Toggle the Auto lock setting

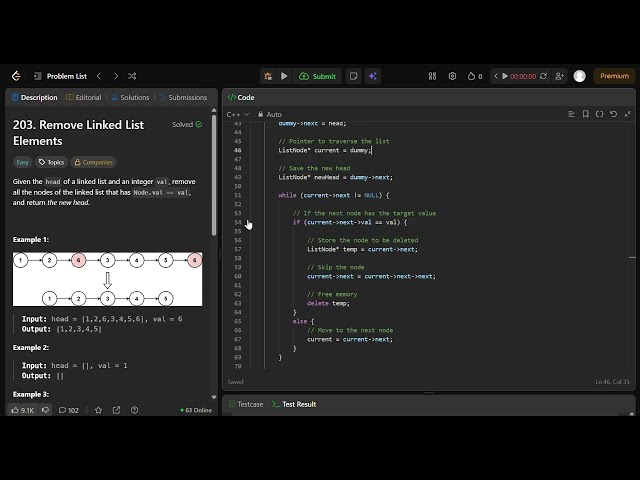coord(270,115)
